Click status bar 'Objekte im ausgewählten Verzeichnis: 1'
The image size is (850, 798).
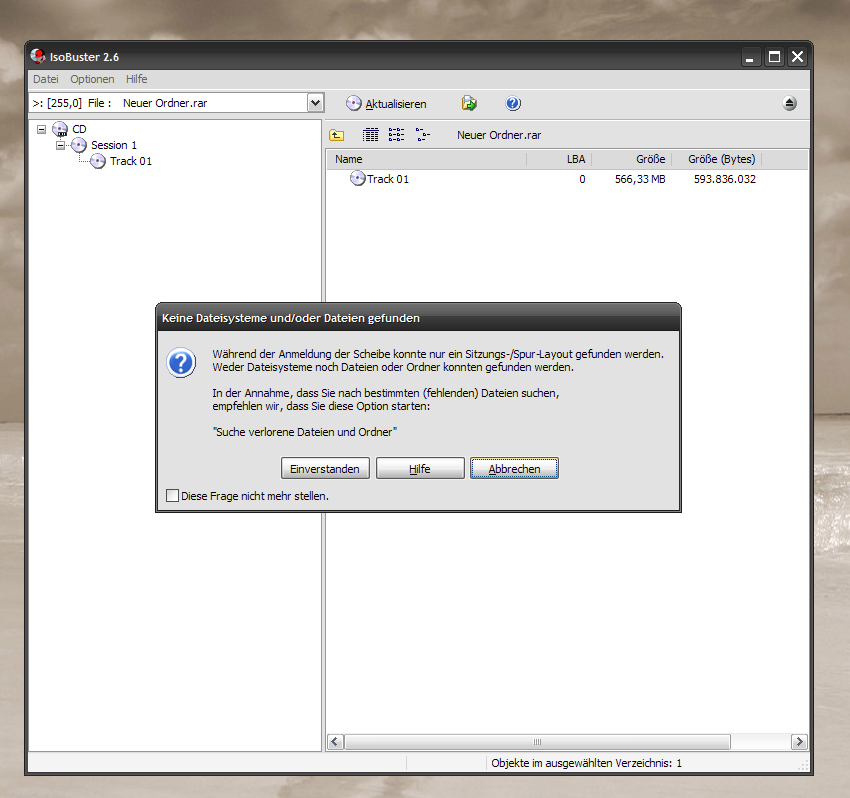587,763
